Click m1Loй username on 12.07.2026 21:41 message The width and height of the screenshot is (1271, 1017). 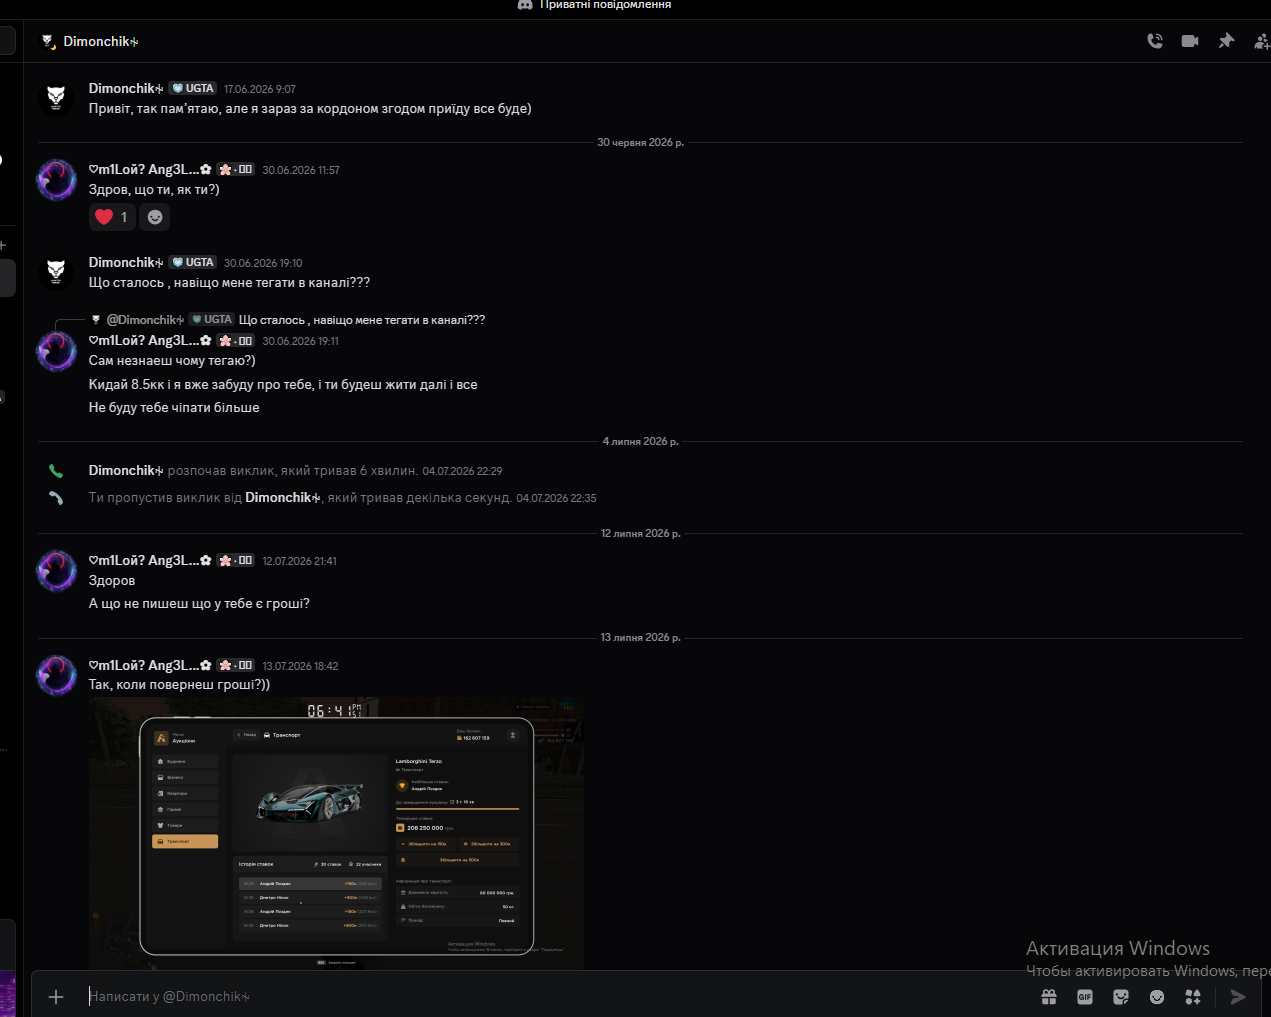pyautogui.click(x=150, y=560)
